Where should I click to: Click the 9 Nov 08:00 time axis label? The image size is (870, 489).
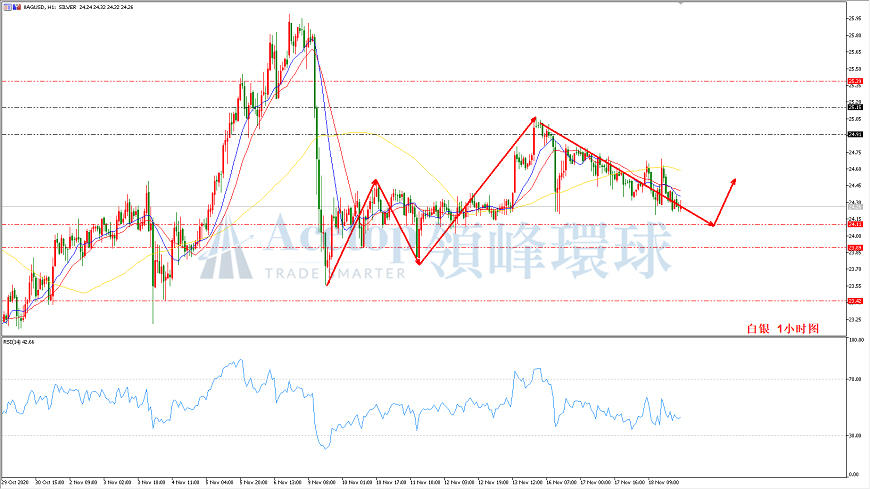(x=323, y=482)
